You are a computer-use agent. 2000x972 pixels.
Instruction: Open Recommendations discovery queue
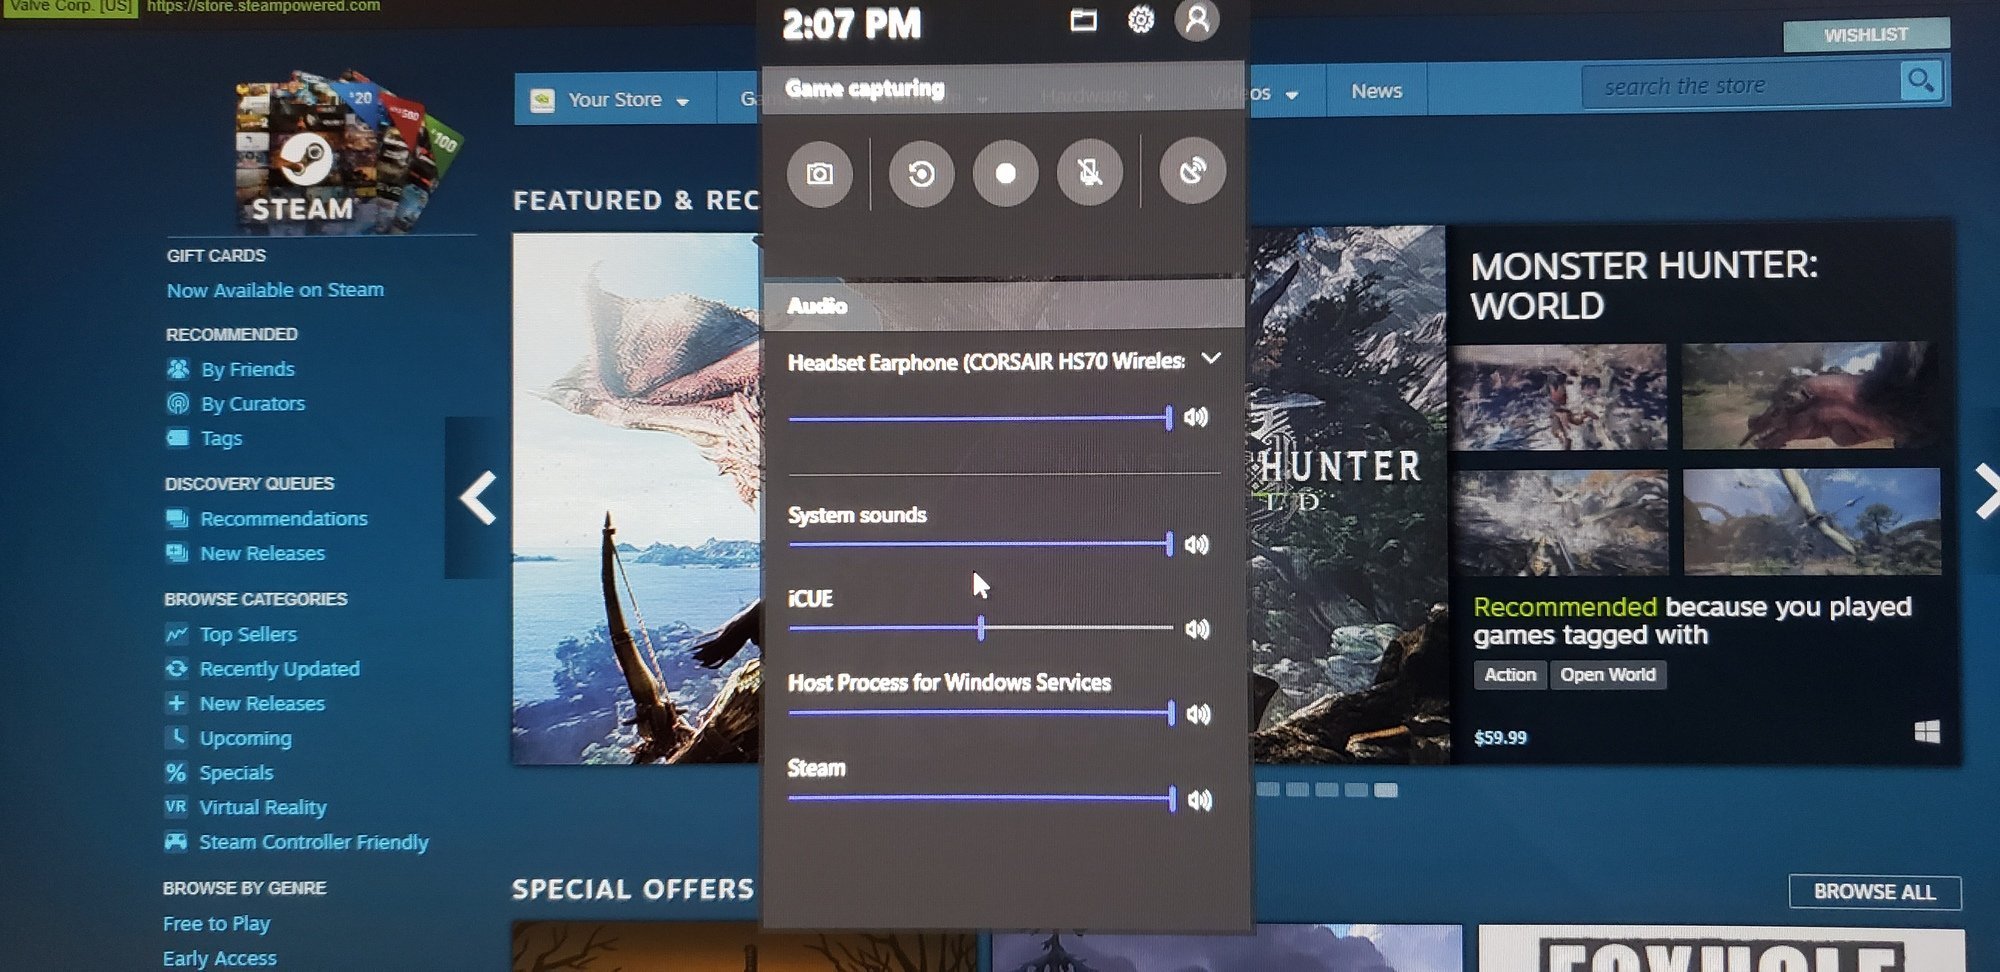(x=284, y=519)
